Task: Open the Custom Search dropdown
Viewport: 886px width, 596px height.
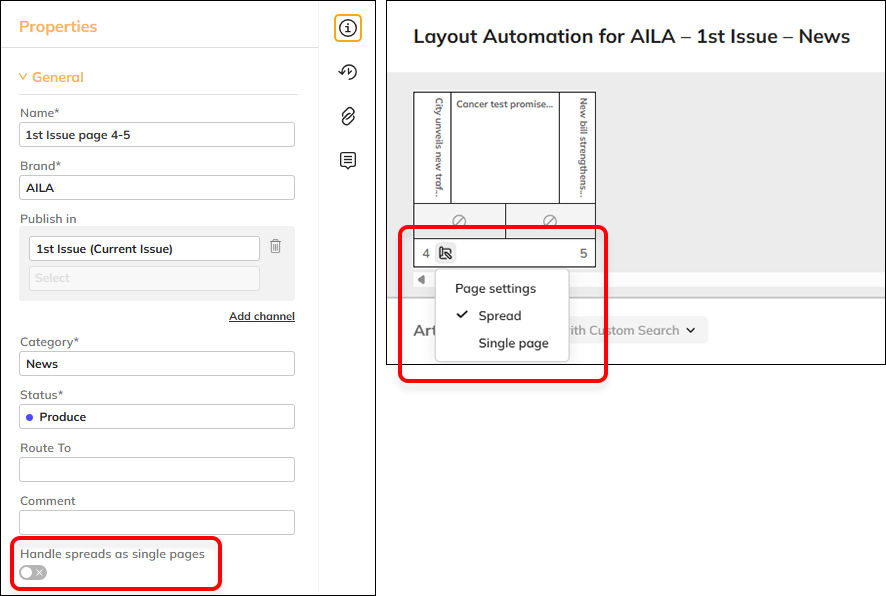Action: (x=630, y=330)
